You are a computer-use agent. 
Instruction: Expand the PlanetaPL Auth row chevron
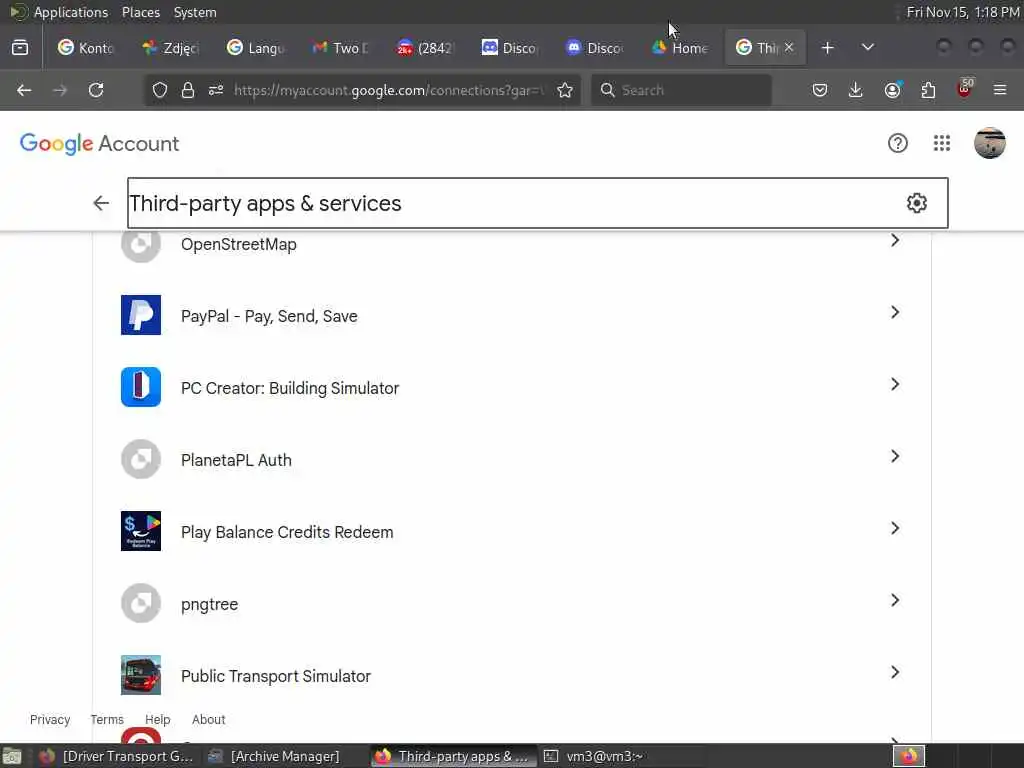click(895, 456)
